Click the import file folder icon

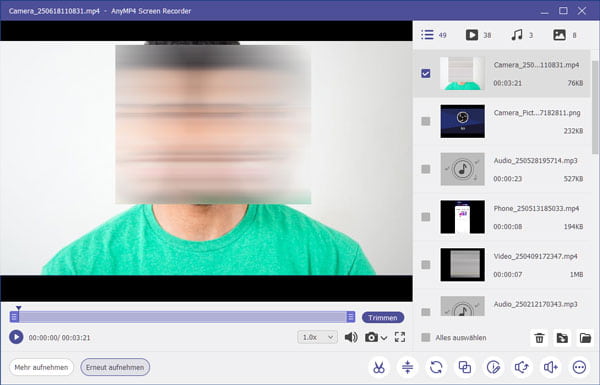pyautogui.click(x=562, y=338)
